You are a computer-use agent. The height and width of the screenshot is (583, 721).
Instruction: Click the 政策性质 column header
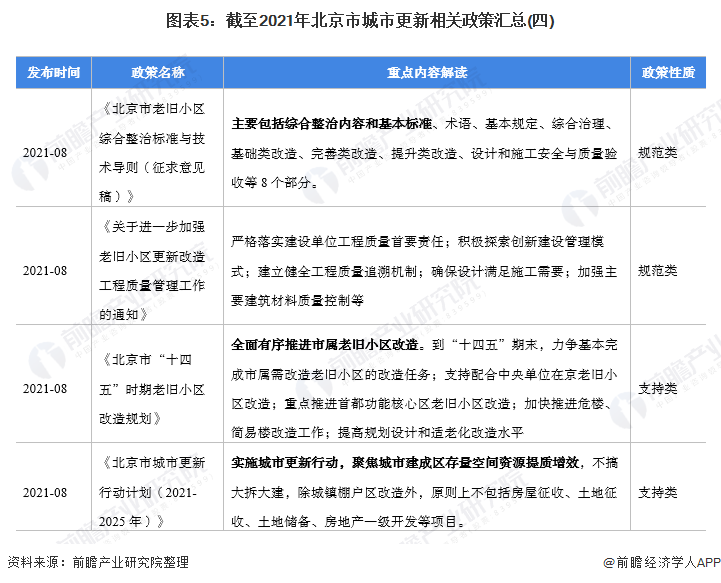(x=668, y=72)
